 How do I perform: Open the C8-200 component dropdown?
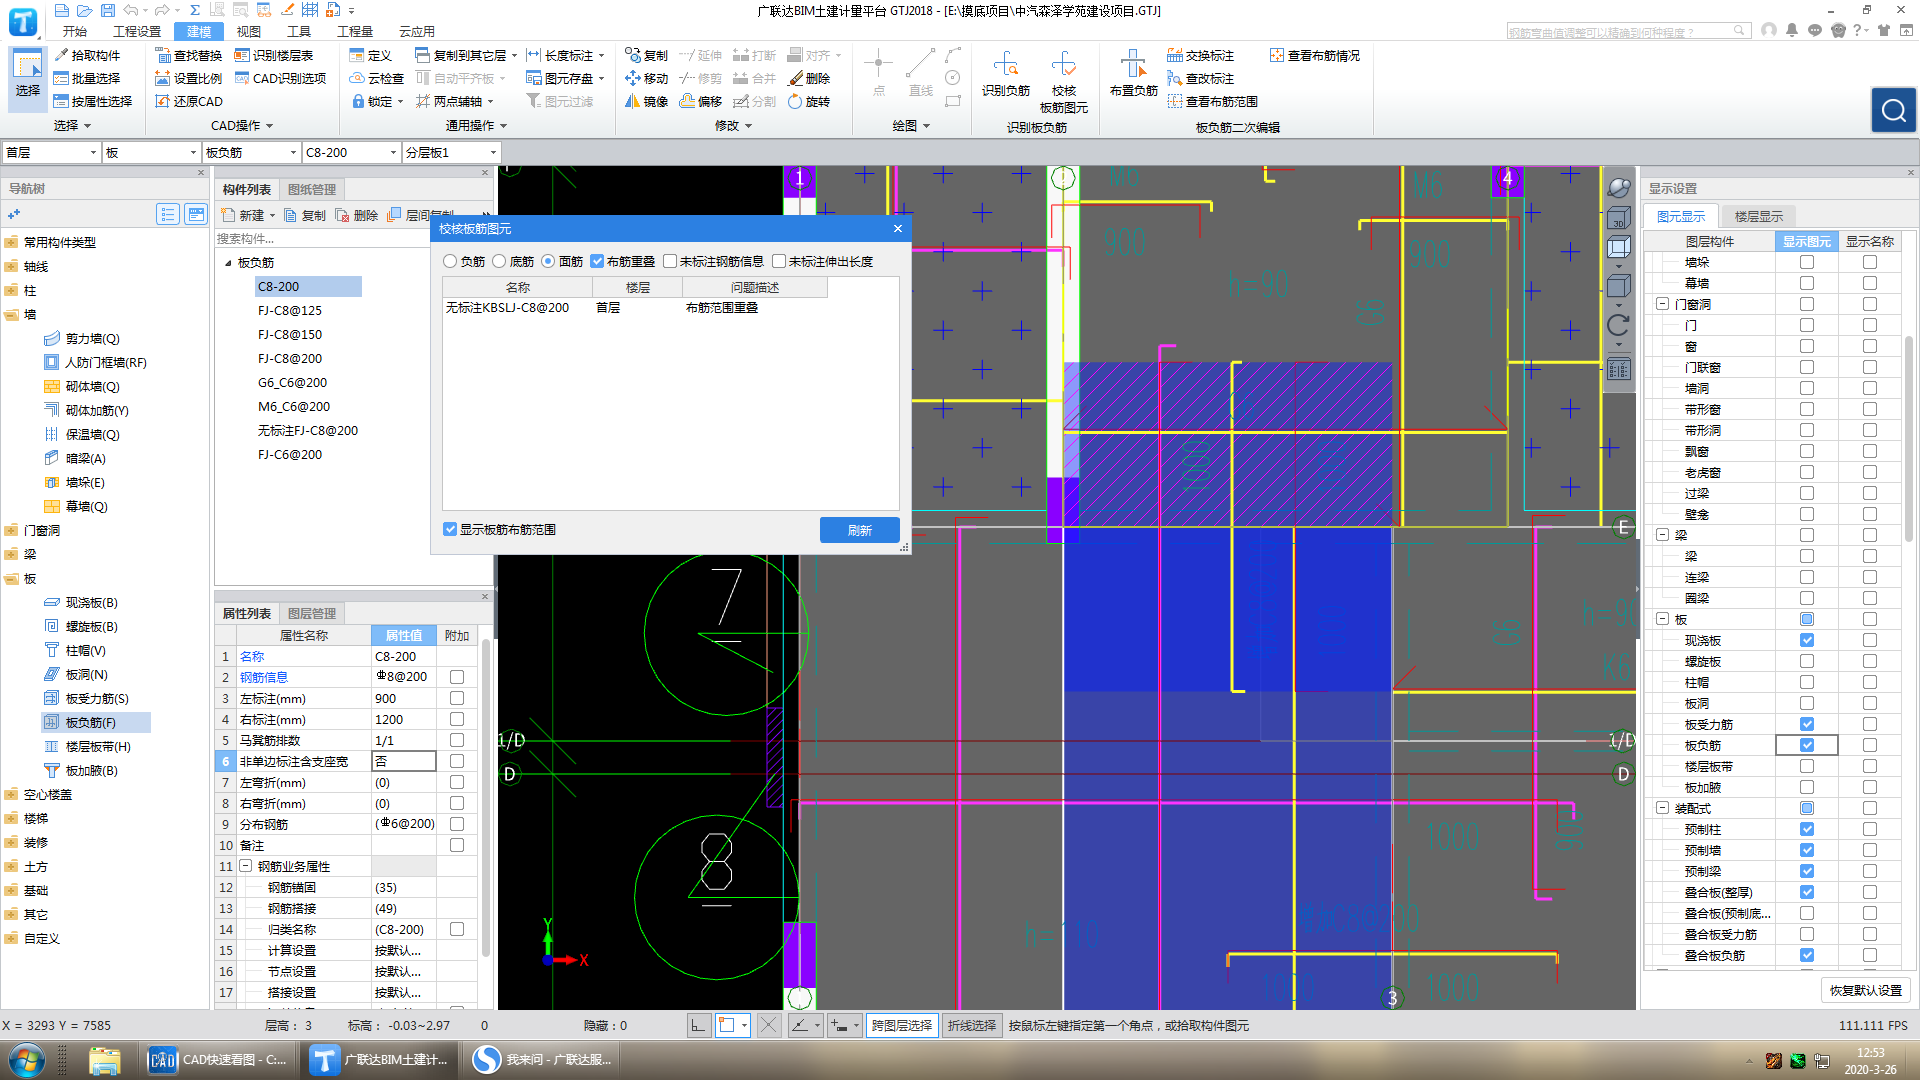pos(350,152)
